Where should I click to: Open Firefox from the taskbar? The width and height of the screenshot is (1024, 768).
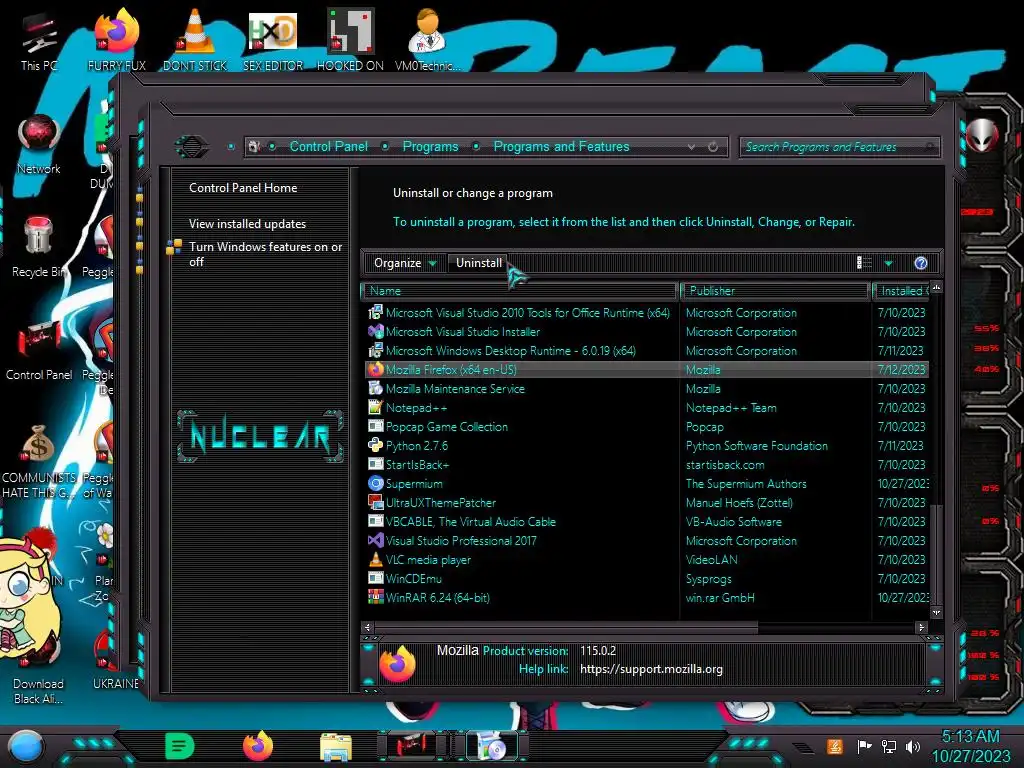tap(257, 746)
